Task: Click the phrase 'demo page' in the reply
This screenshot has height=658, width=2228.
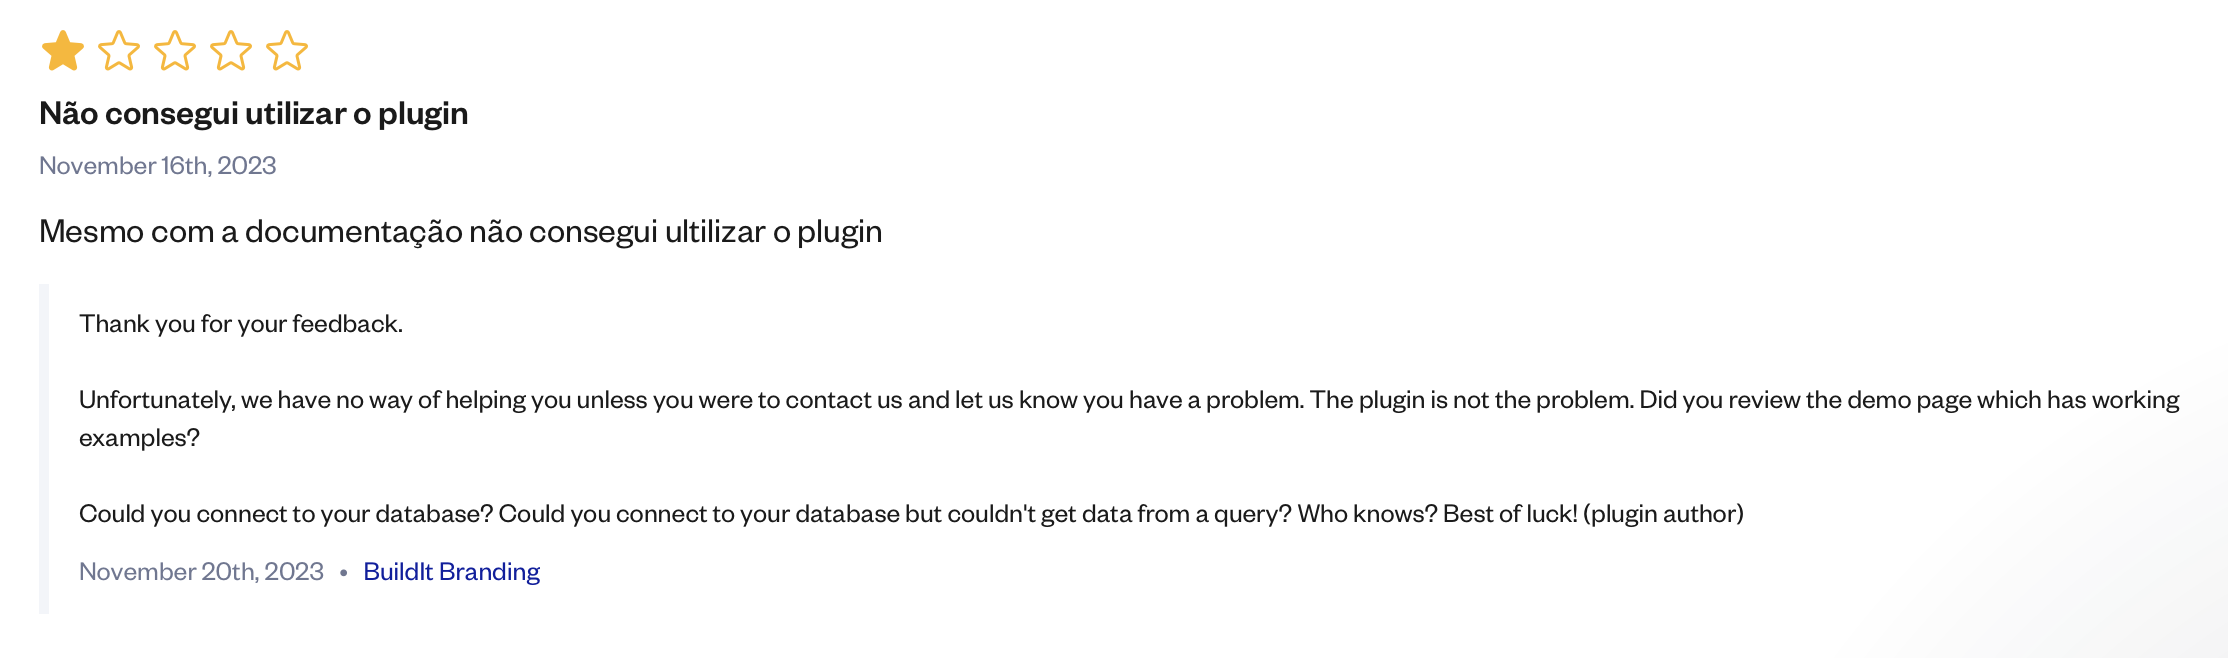Action: [x=1909, y=400]
